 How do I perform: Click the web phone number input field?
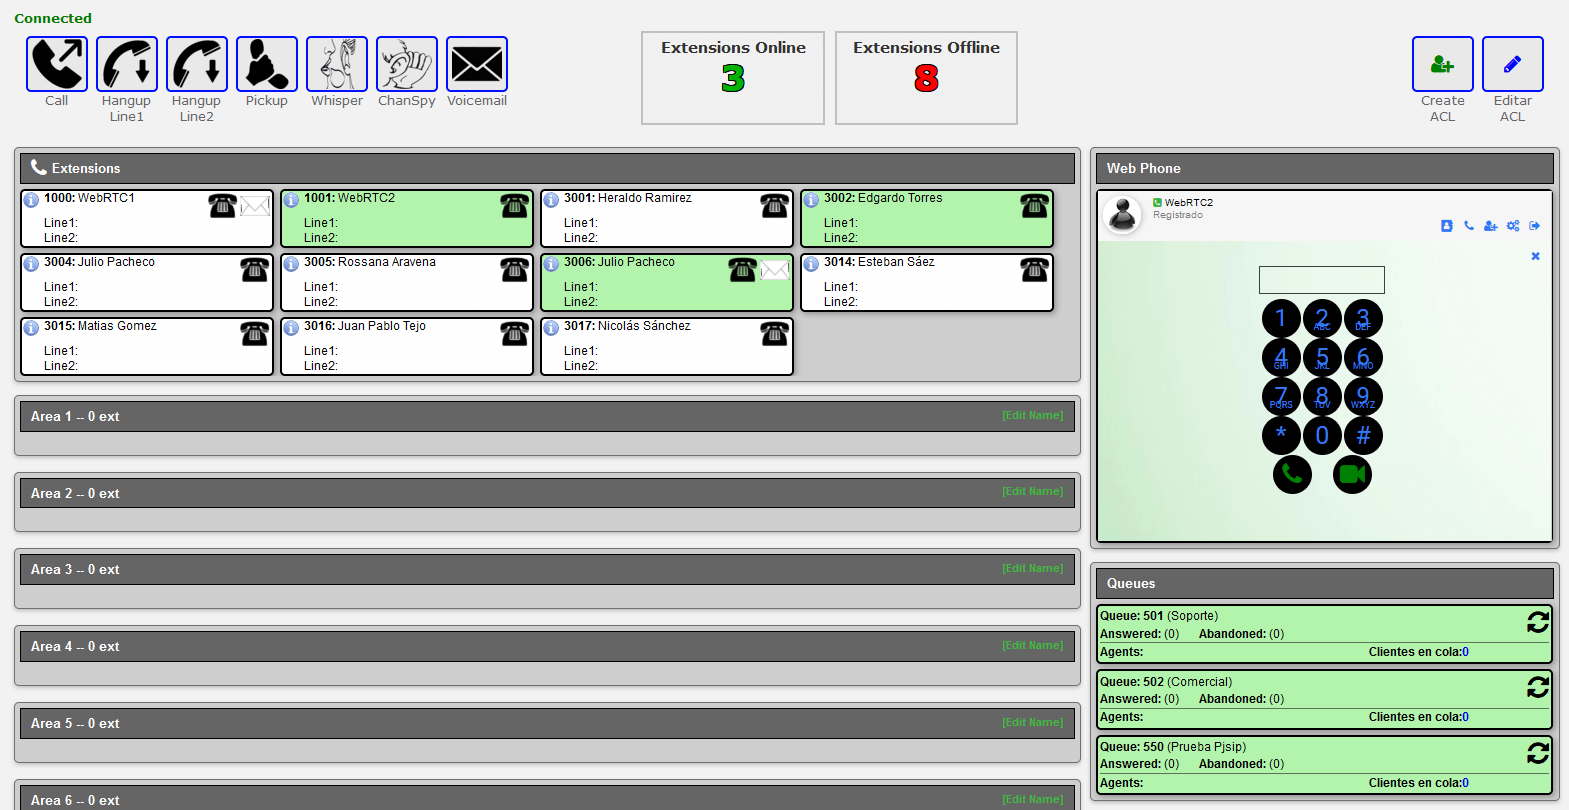tap(1321, 280)
